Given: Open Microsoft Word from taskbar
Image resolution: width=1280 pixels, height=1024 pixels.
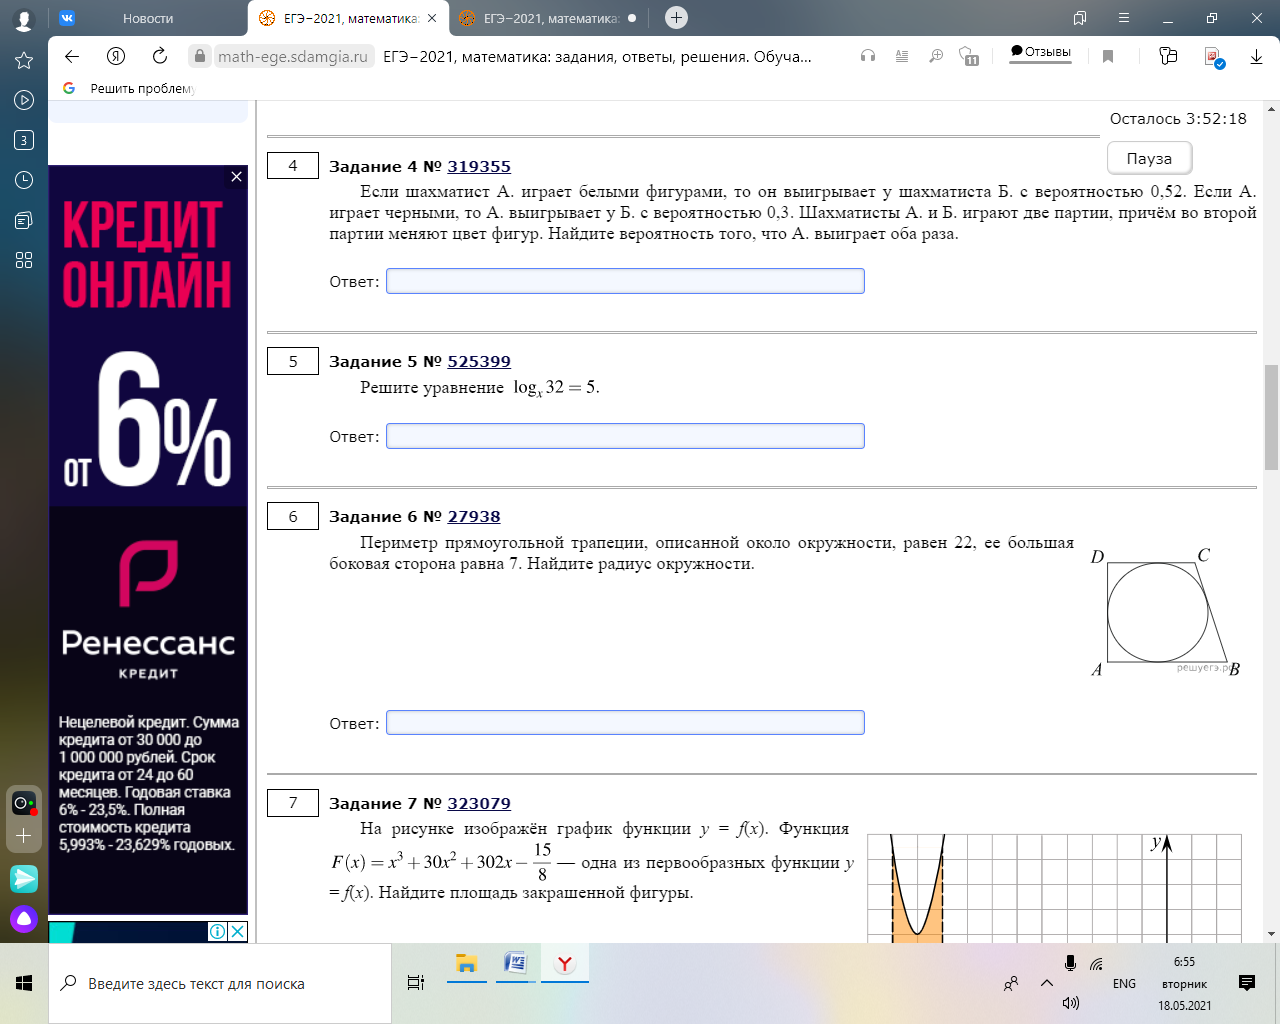Looking at the screenshot, I should [x=516, y=964].
